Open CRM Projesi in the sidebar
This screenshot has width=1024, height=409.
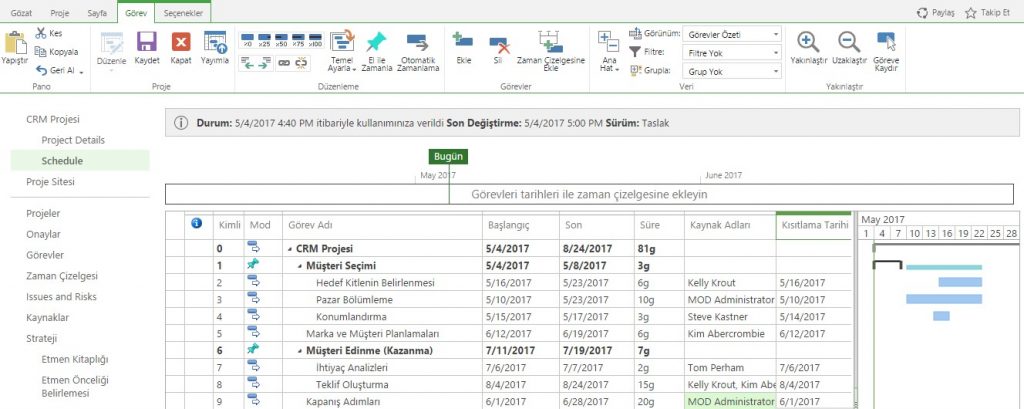pos(53,120)
